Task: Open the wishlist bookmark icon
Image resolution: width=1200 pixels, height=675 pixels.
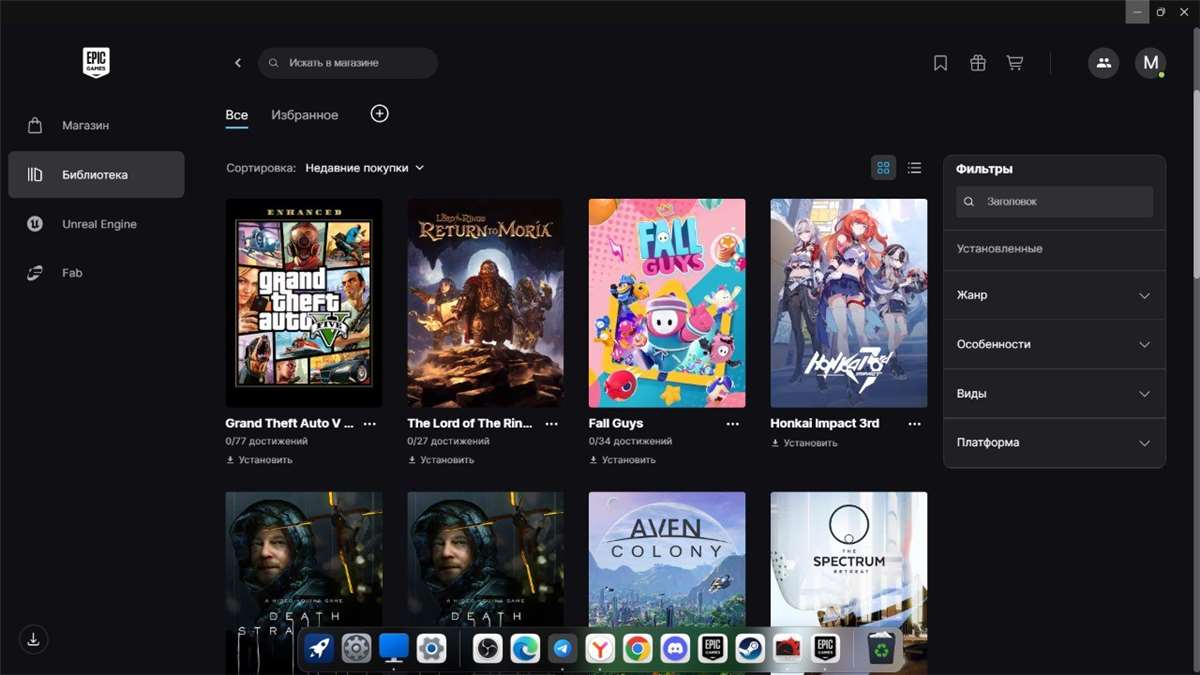Action: coord(940,63)
